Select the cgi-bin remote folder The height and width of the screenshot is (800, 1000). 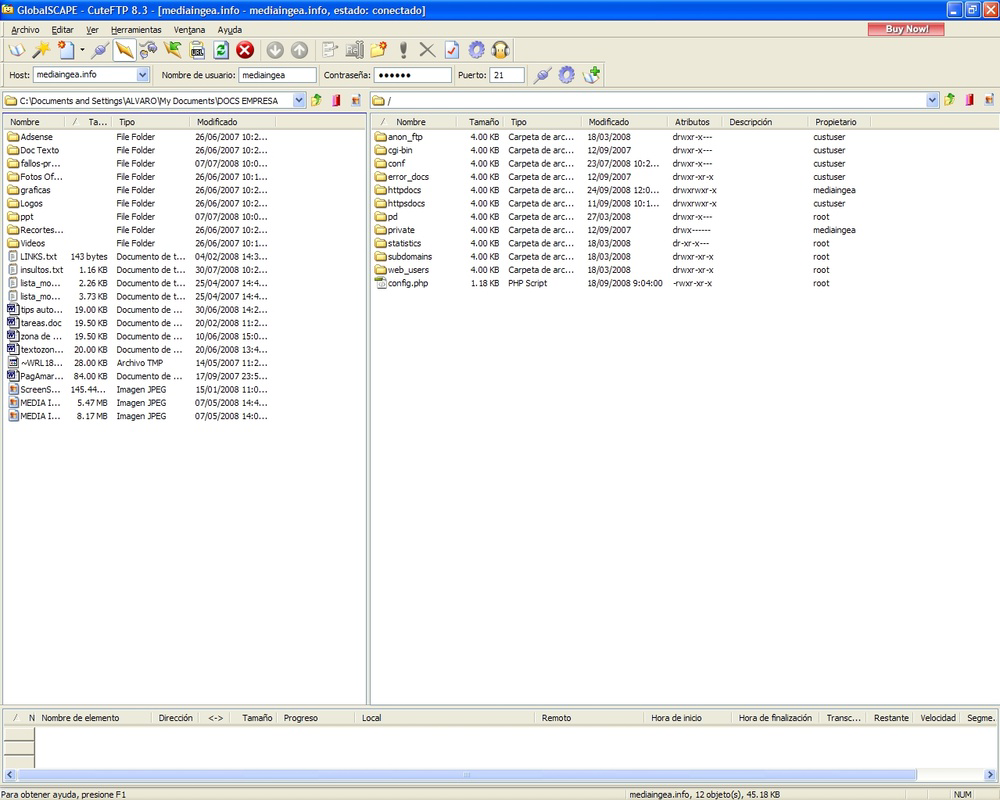click(400, 150)
